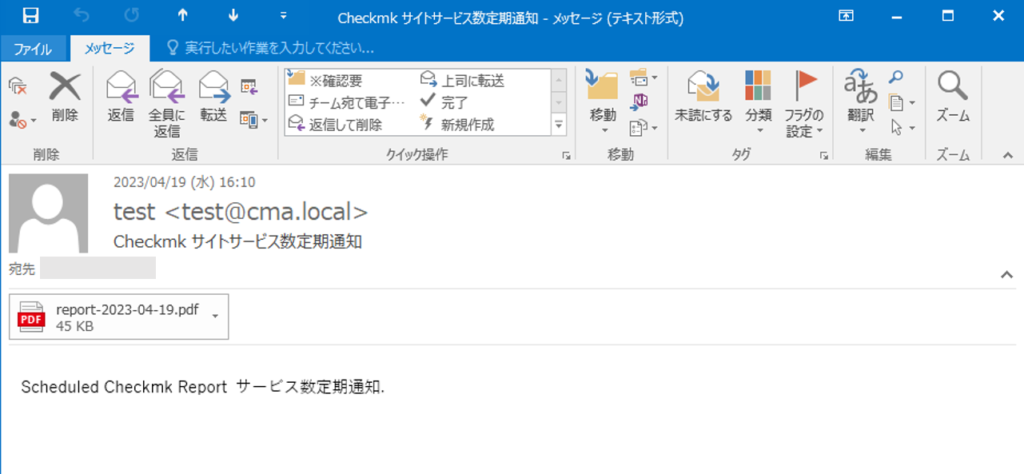
Task: Click the date 2023/04/19 (水) 16:10
Action: [x=184, y=182]
